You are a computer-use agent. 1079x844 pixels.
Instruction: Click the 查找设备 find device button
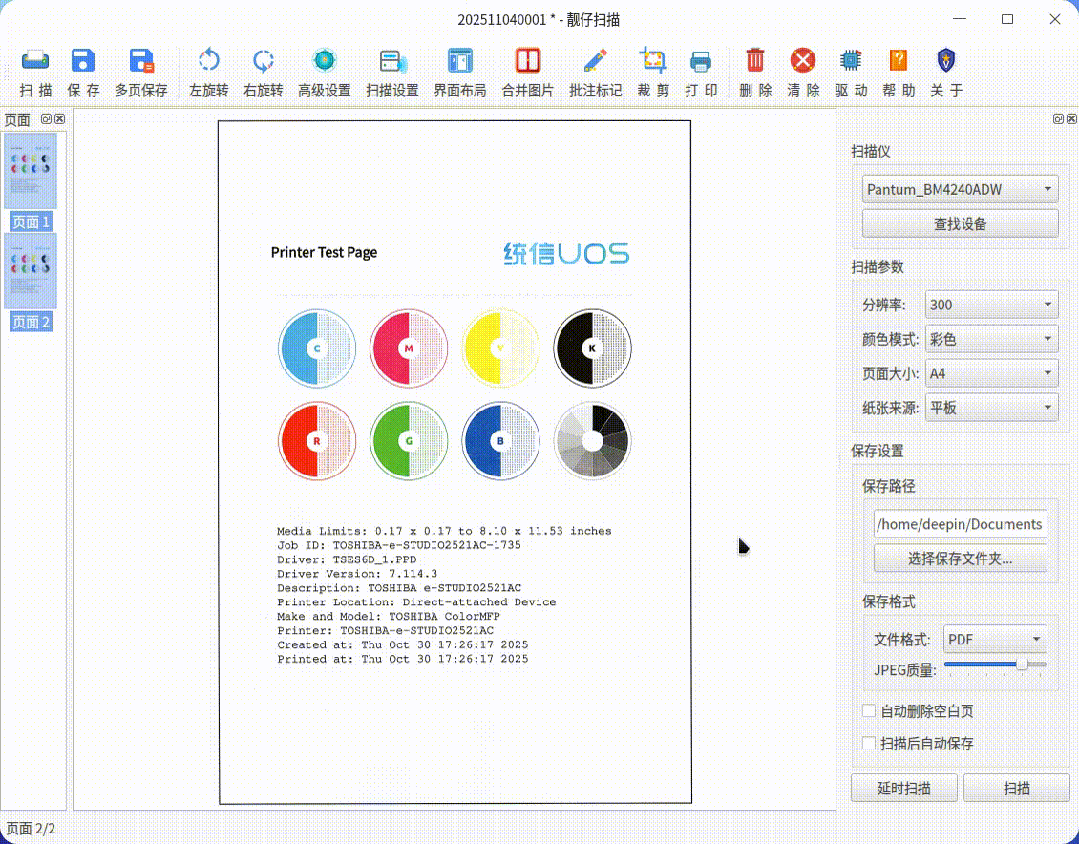point(960,224)
